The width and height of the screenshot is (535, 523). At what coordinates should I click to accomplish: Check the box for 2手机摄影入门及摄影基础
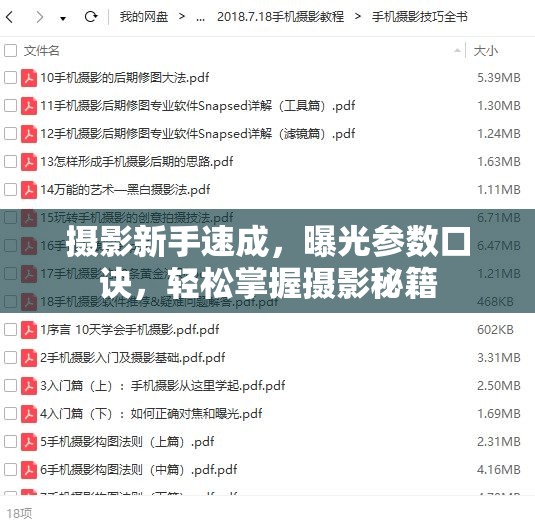10,358
